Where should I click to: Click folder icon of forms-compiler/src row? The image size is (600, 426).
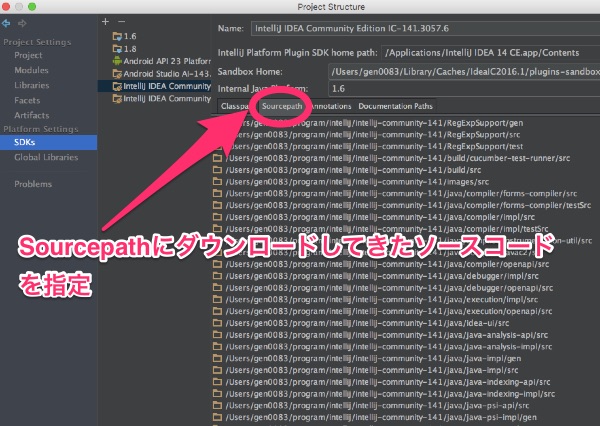pos(217,193)
